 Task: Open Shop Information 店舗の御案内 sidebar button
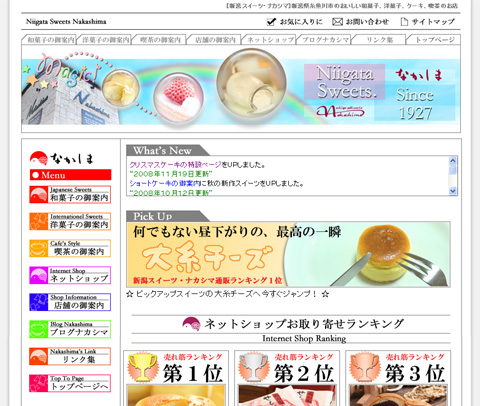70,302
